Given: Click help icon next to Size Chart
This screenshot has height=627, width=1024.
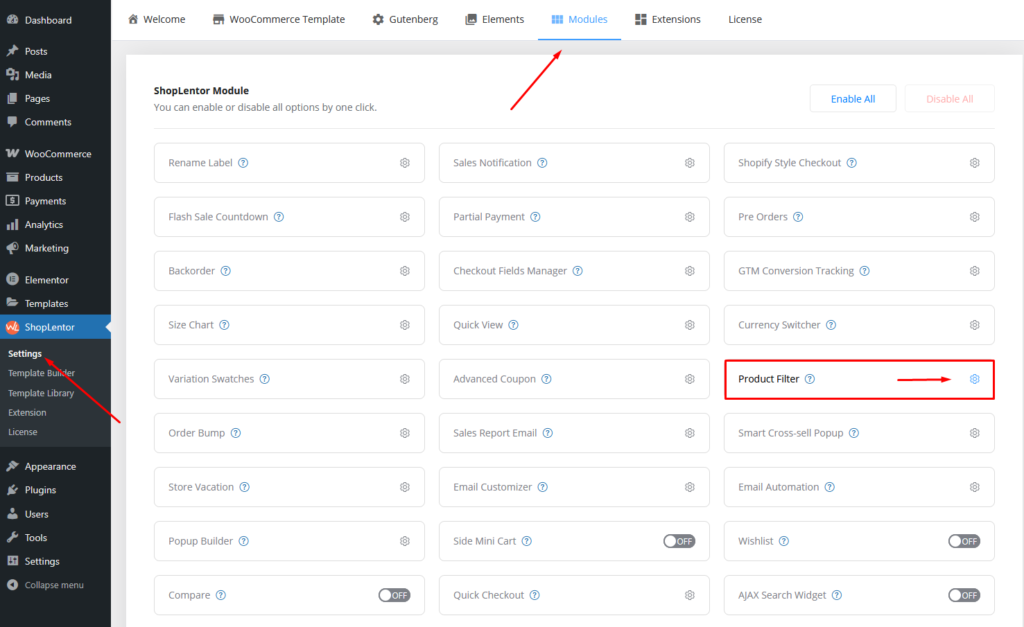Looking at the screenshot, I should tap(224, 325).
